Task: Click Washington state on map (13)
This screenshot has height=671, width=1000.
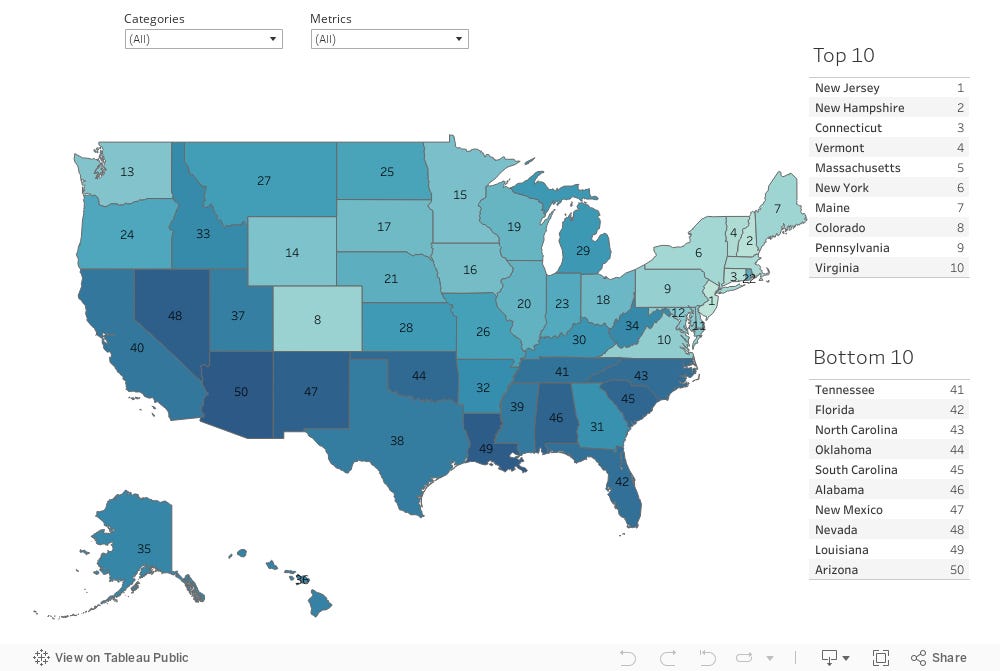Action: tap(127, 172)
